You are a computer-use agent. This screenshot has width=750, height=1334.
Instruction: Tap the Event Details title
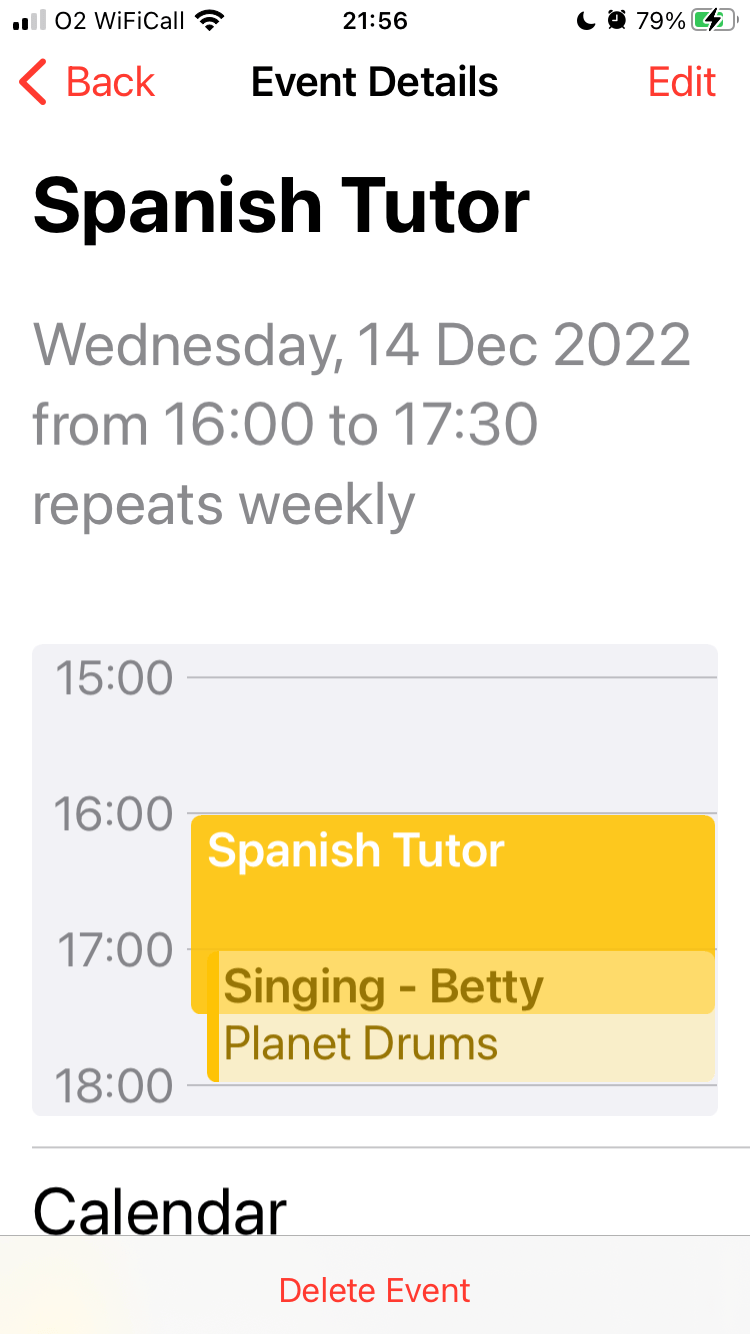click(375, 82)
